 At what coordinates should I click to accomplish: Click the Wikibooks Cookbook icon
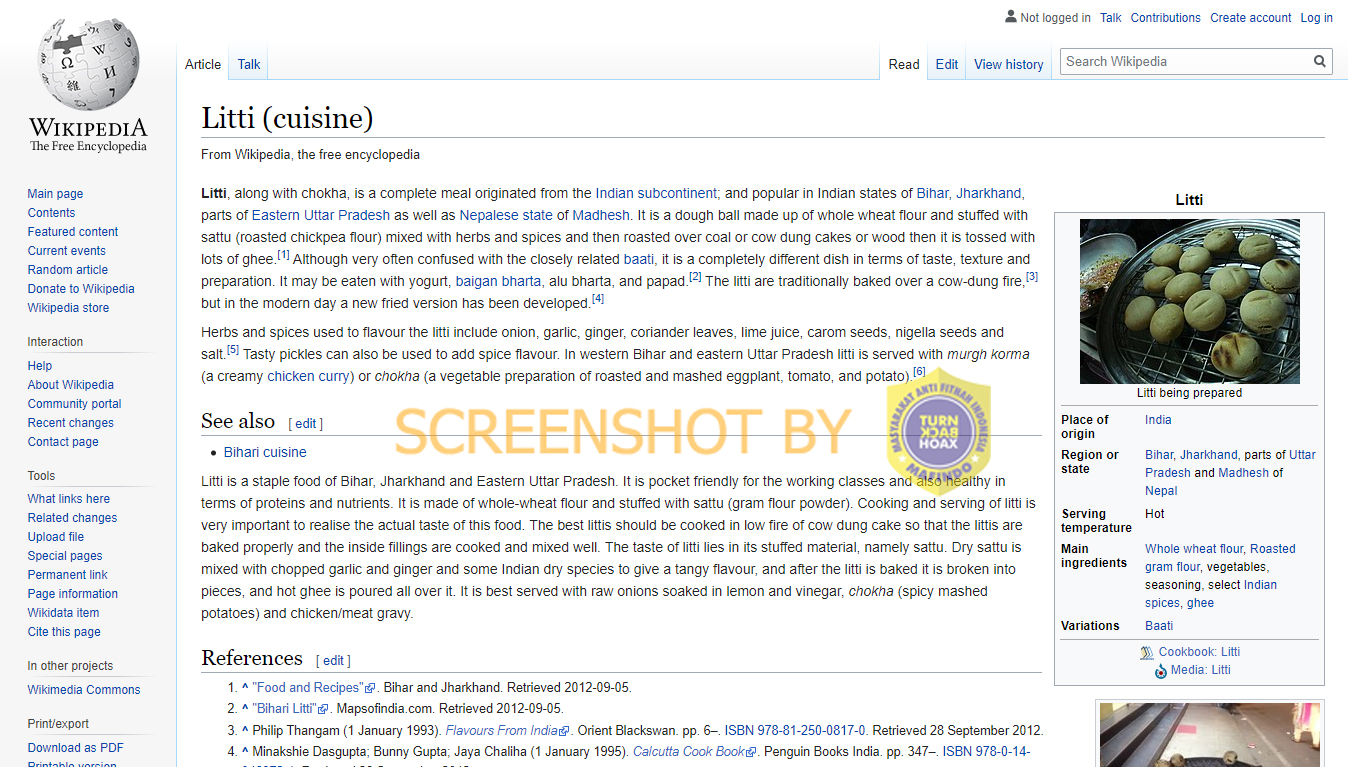click(1147, 653)
